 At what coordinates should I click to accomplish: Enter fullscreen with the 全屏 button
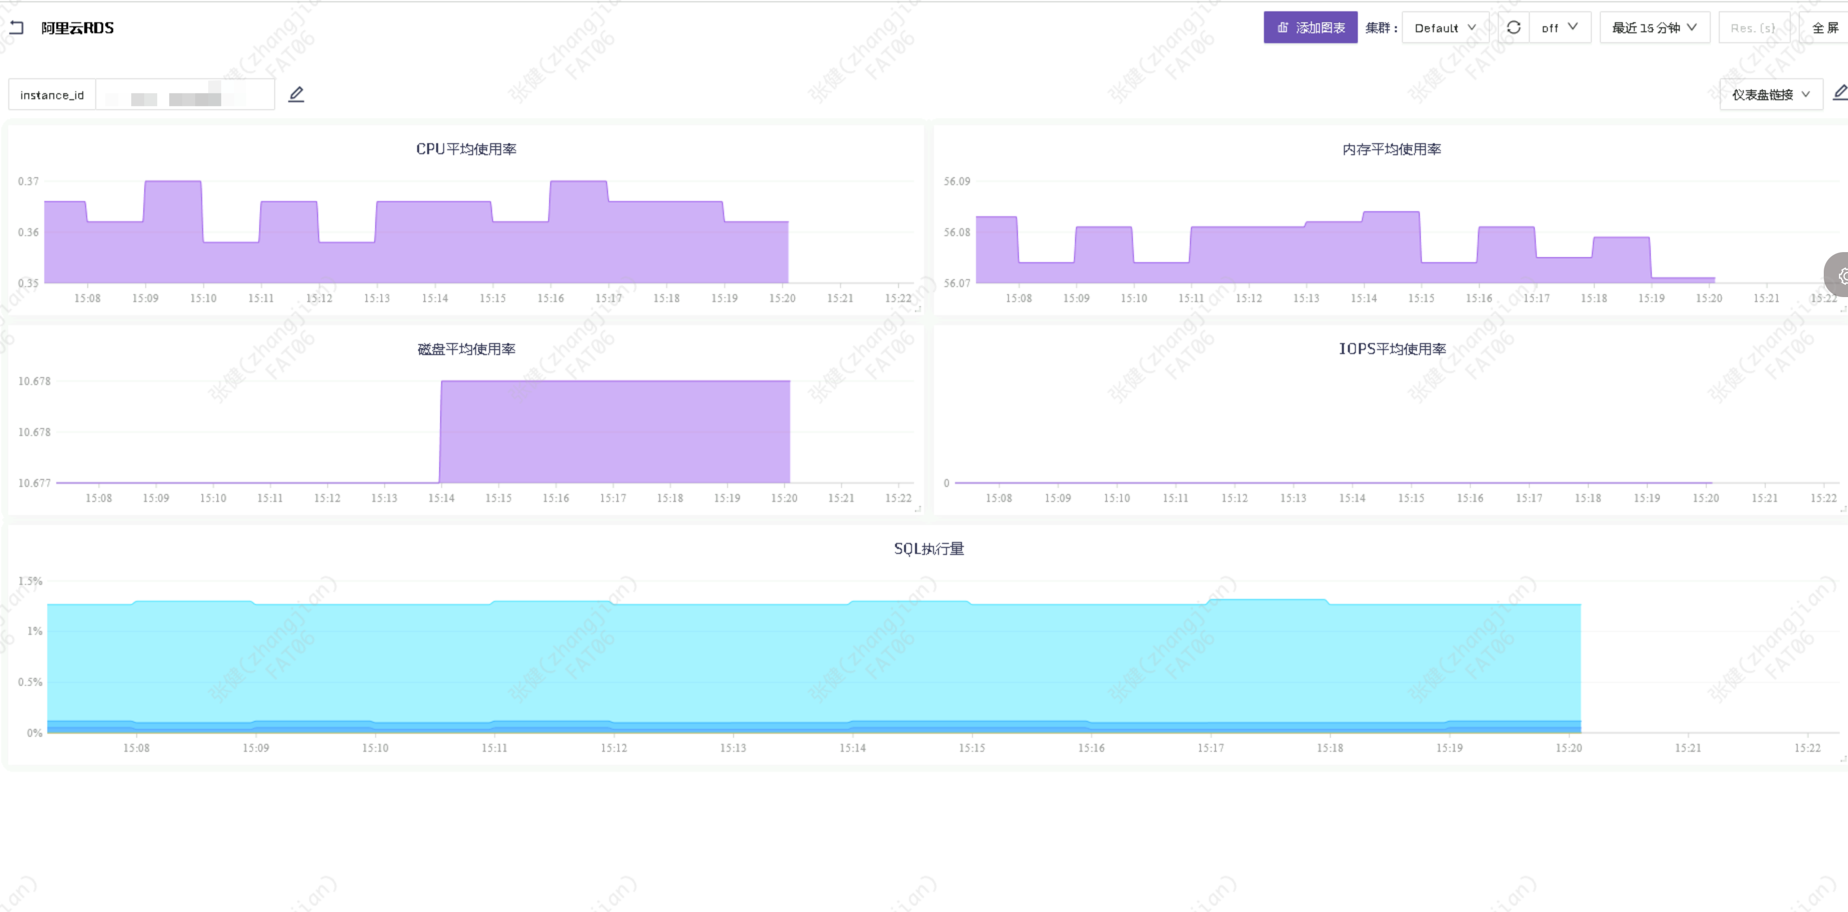(1824, 28)
